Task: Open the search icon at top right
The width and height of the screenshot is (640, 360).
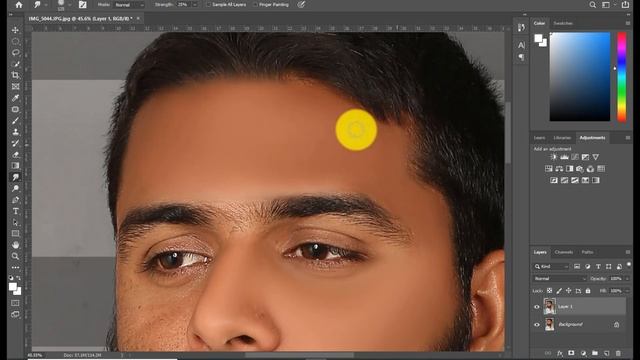Action: [x=593, y=5]
